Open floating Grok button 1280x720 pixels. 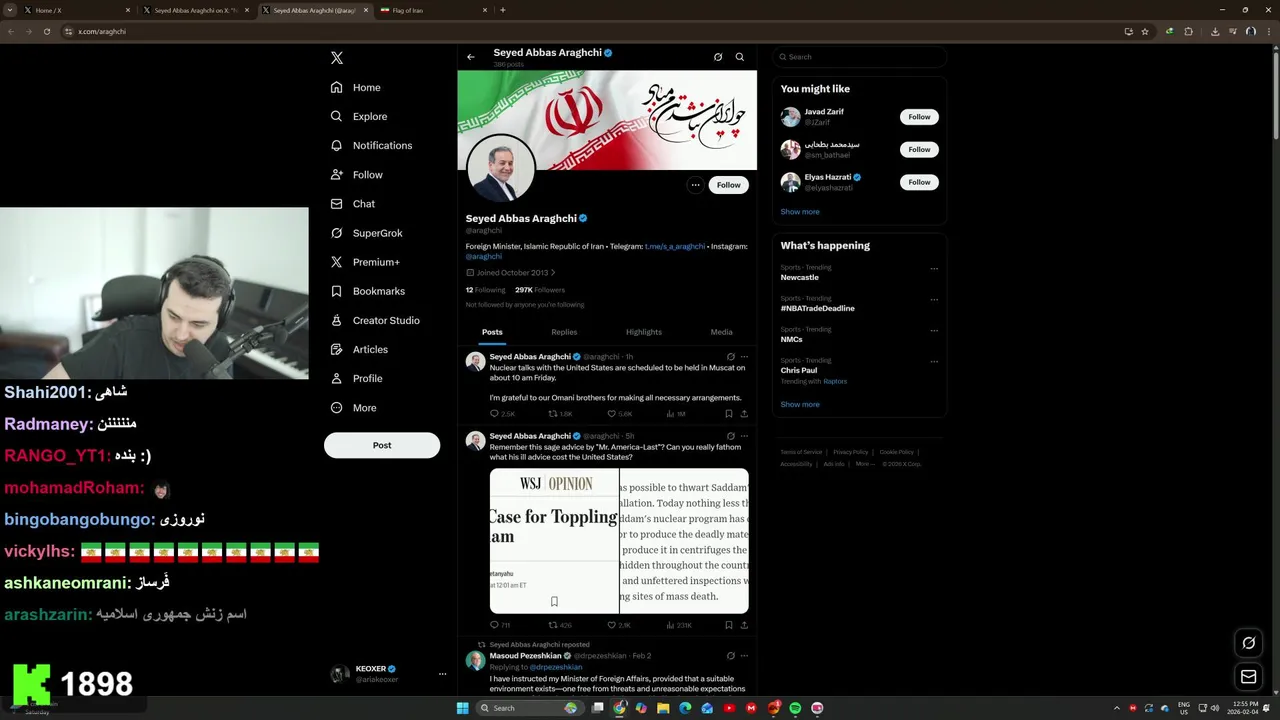1248,643
